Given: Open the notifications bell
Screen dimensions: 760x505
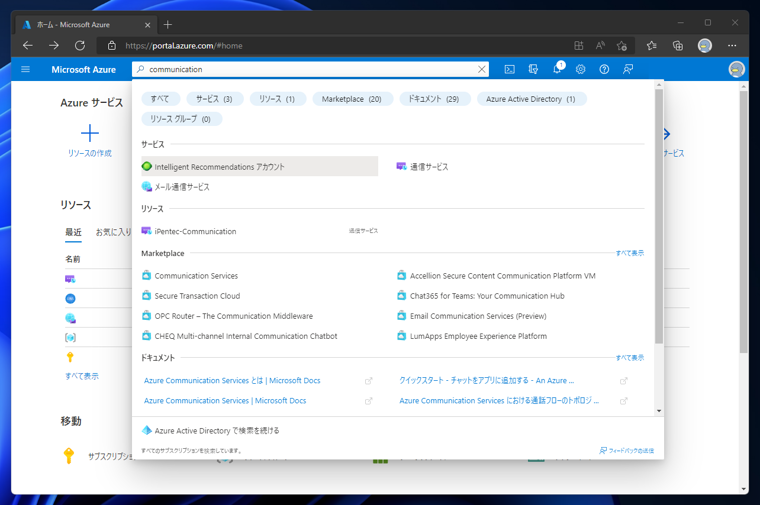Looking at the screenshot, I should point(557,68).
